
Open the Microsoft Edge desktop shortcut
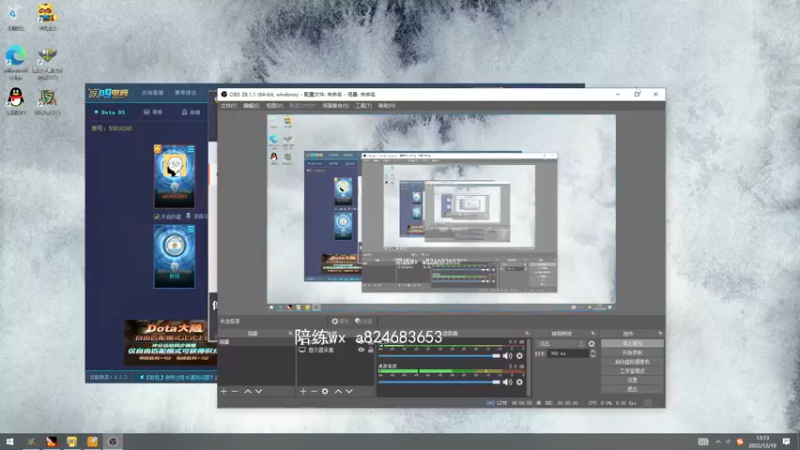(16, 62)
